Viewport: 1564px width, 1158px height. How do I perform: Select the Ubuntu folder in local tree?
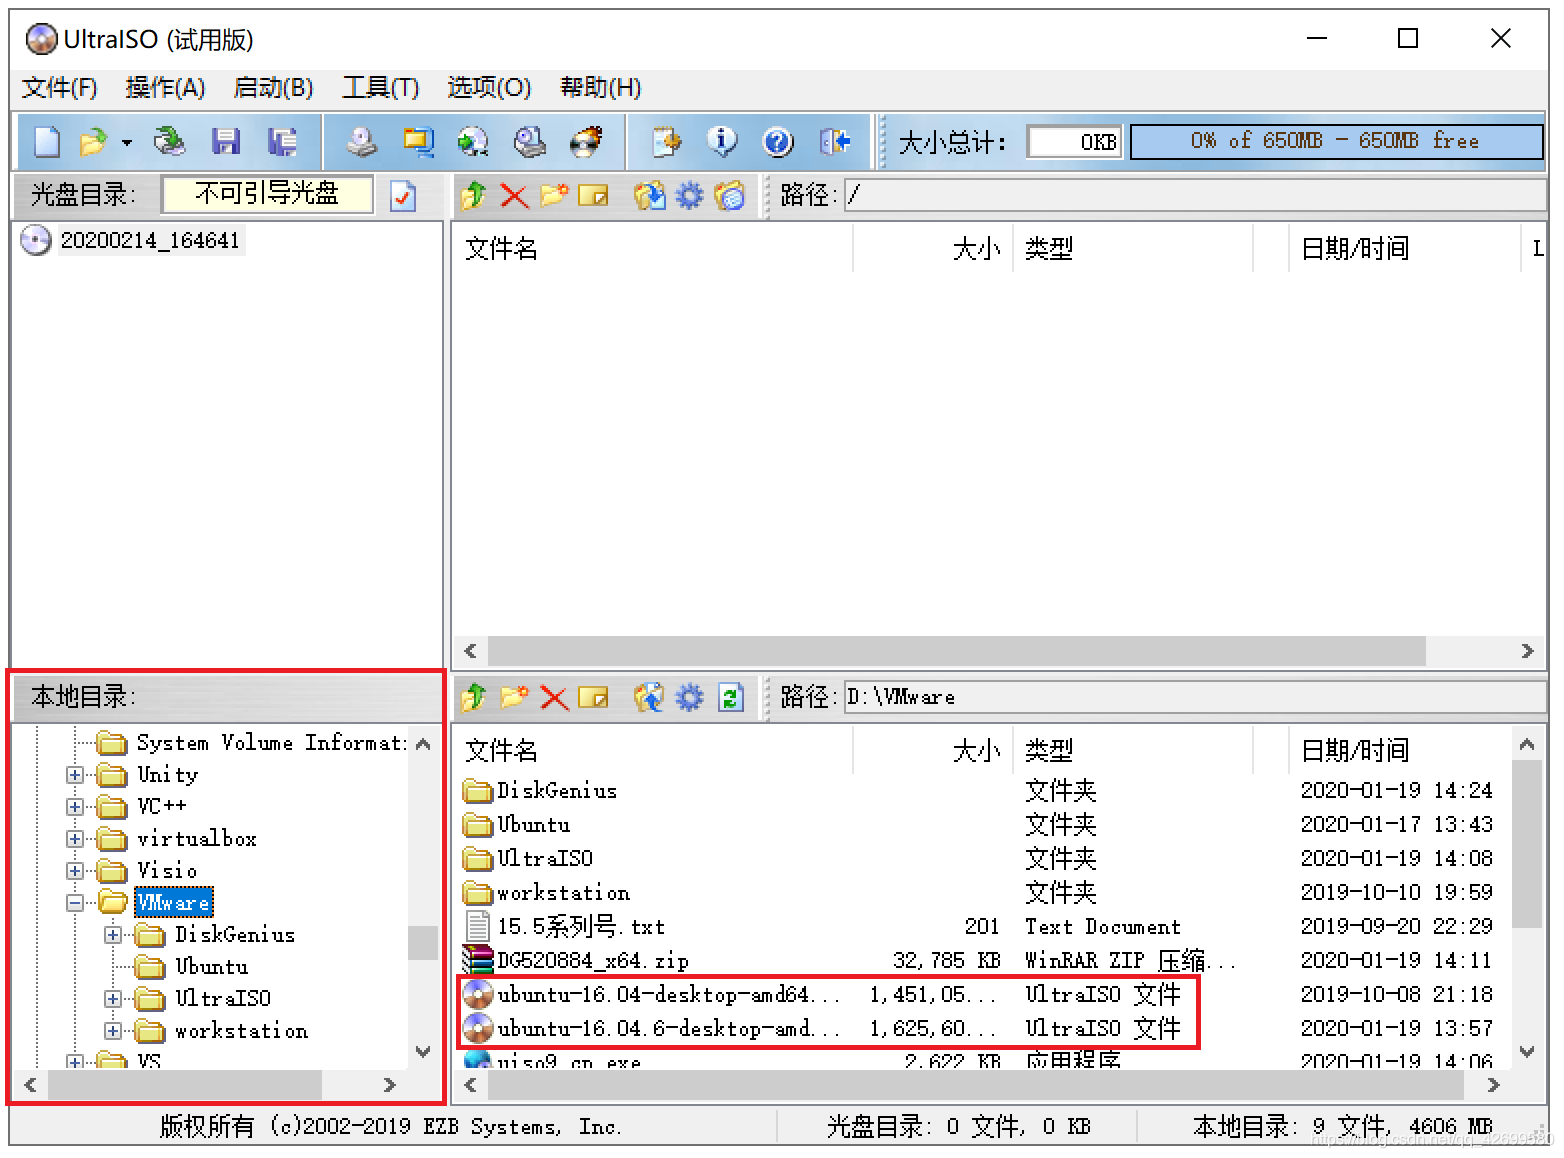pyautogui.click(x=211, y=967)
